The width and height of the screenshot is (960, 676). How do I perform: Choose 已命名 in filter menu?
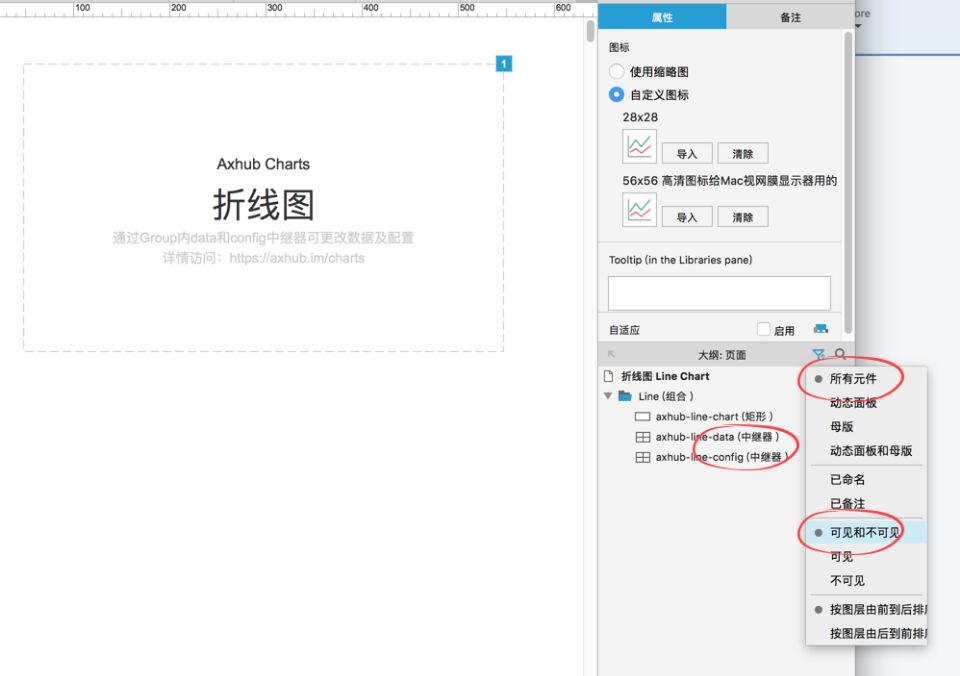pyautogui.click(x=866, y=479)
